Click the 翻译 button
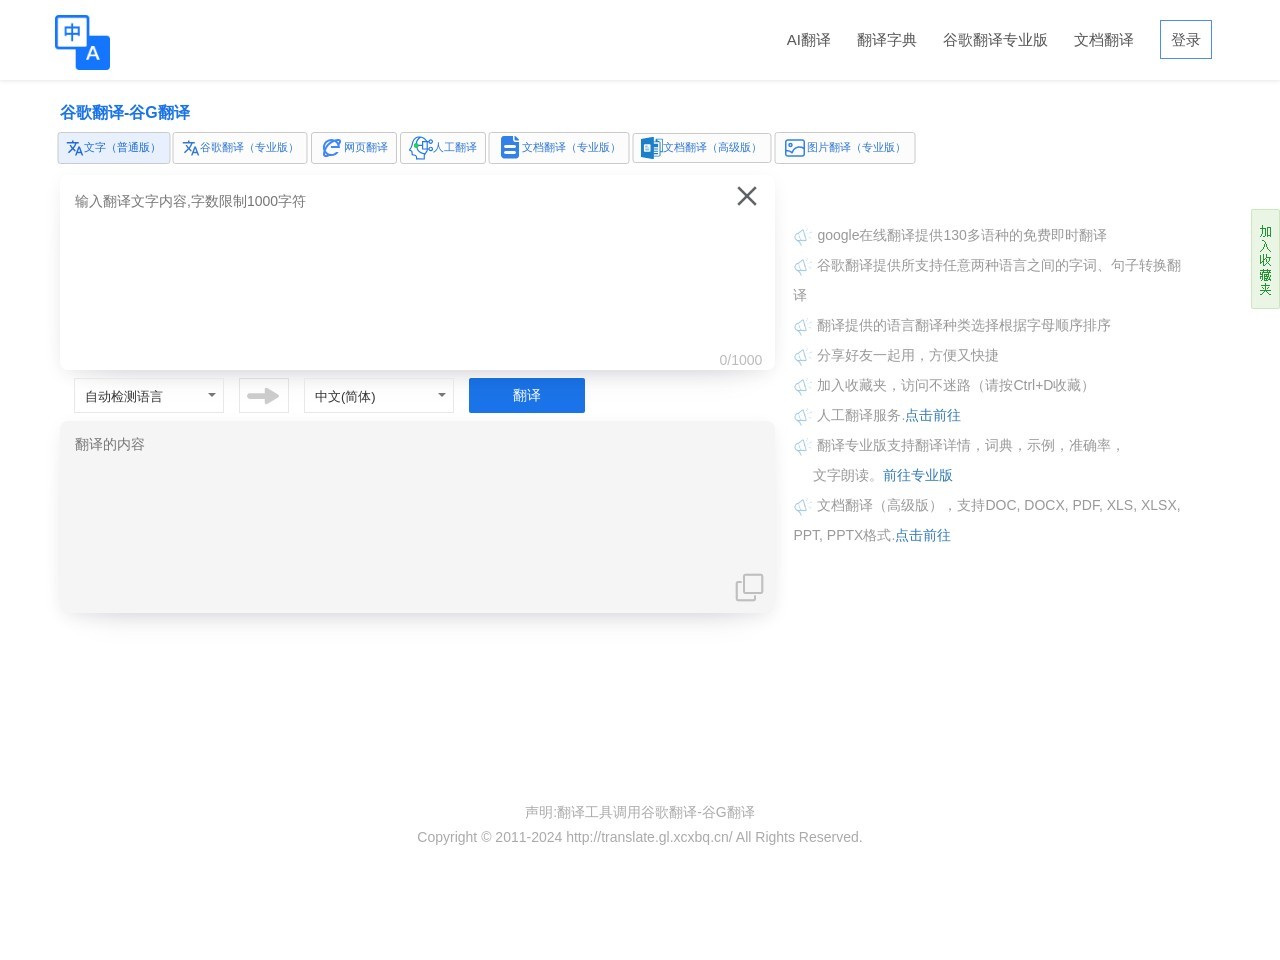This screenshot has height=960, width=1280. pos(526,395)
